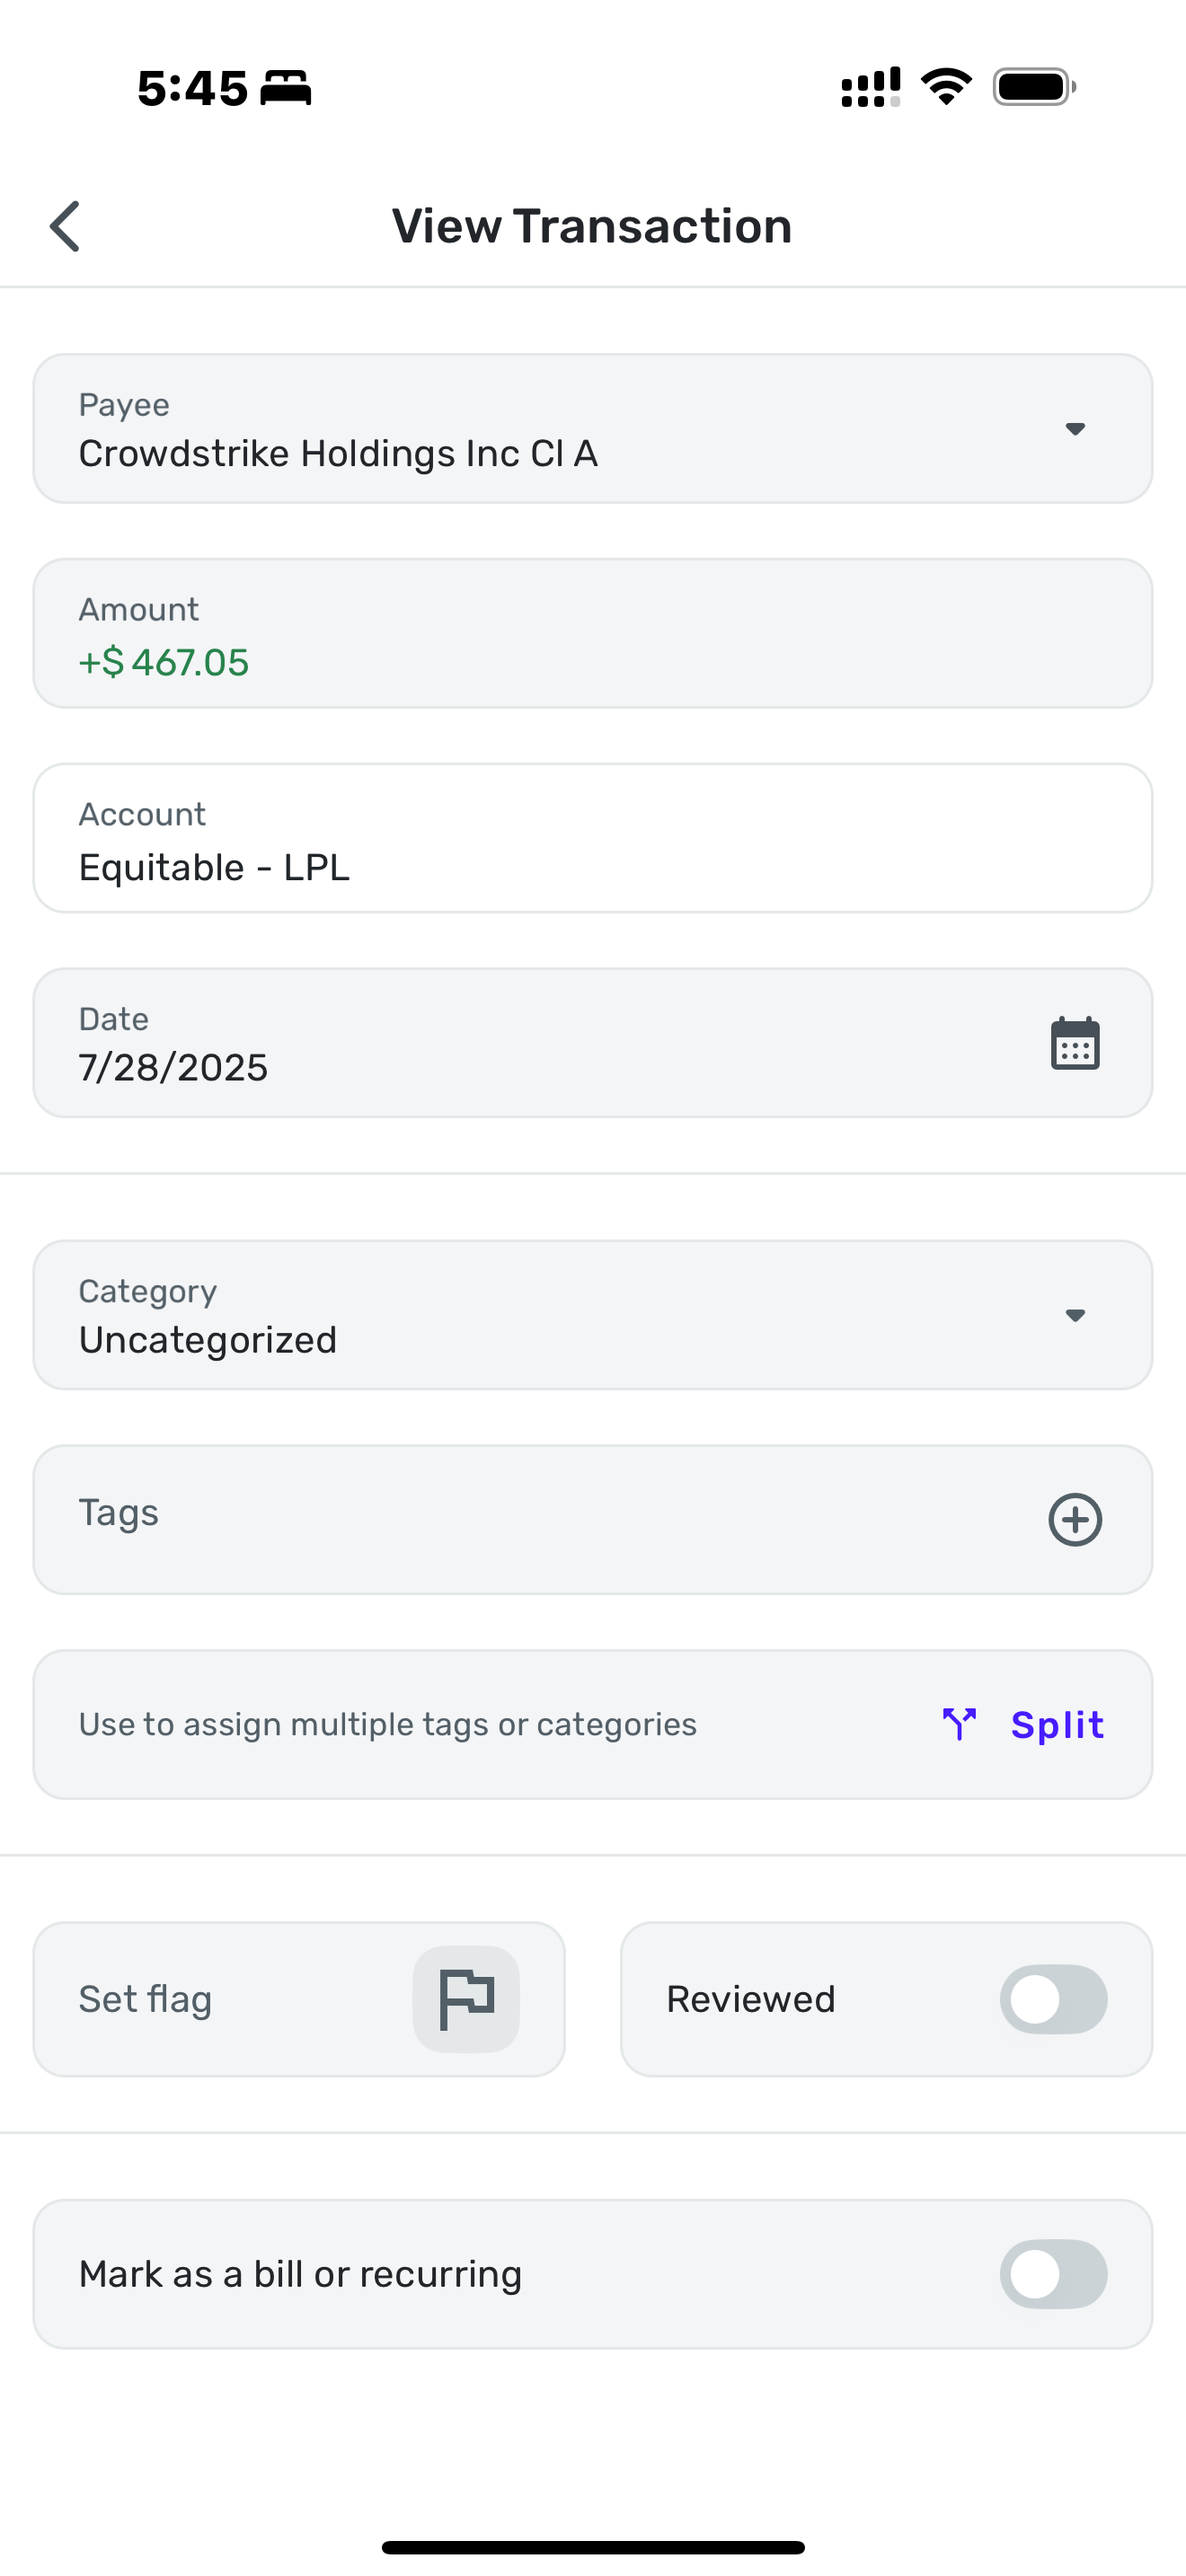Screen dimensions: 1186x2576
Task: Tap the add tag plus icon
Action: [1075, 1520]
